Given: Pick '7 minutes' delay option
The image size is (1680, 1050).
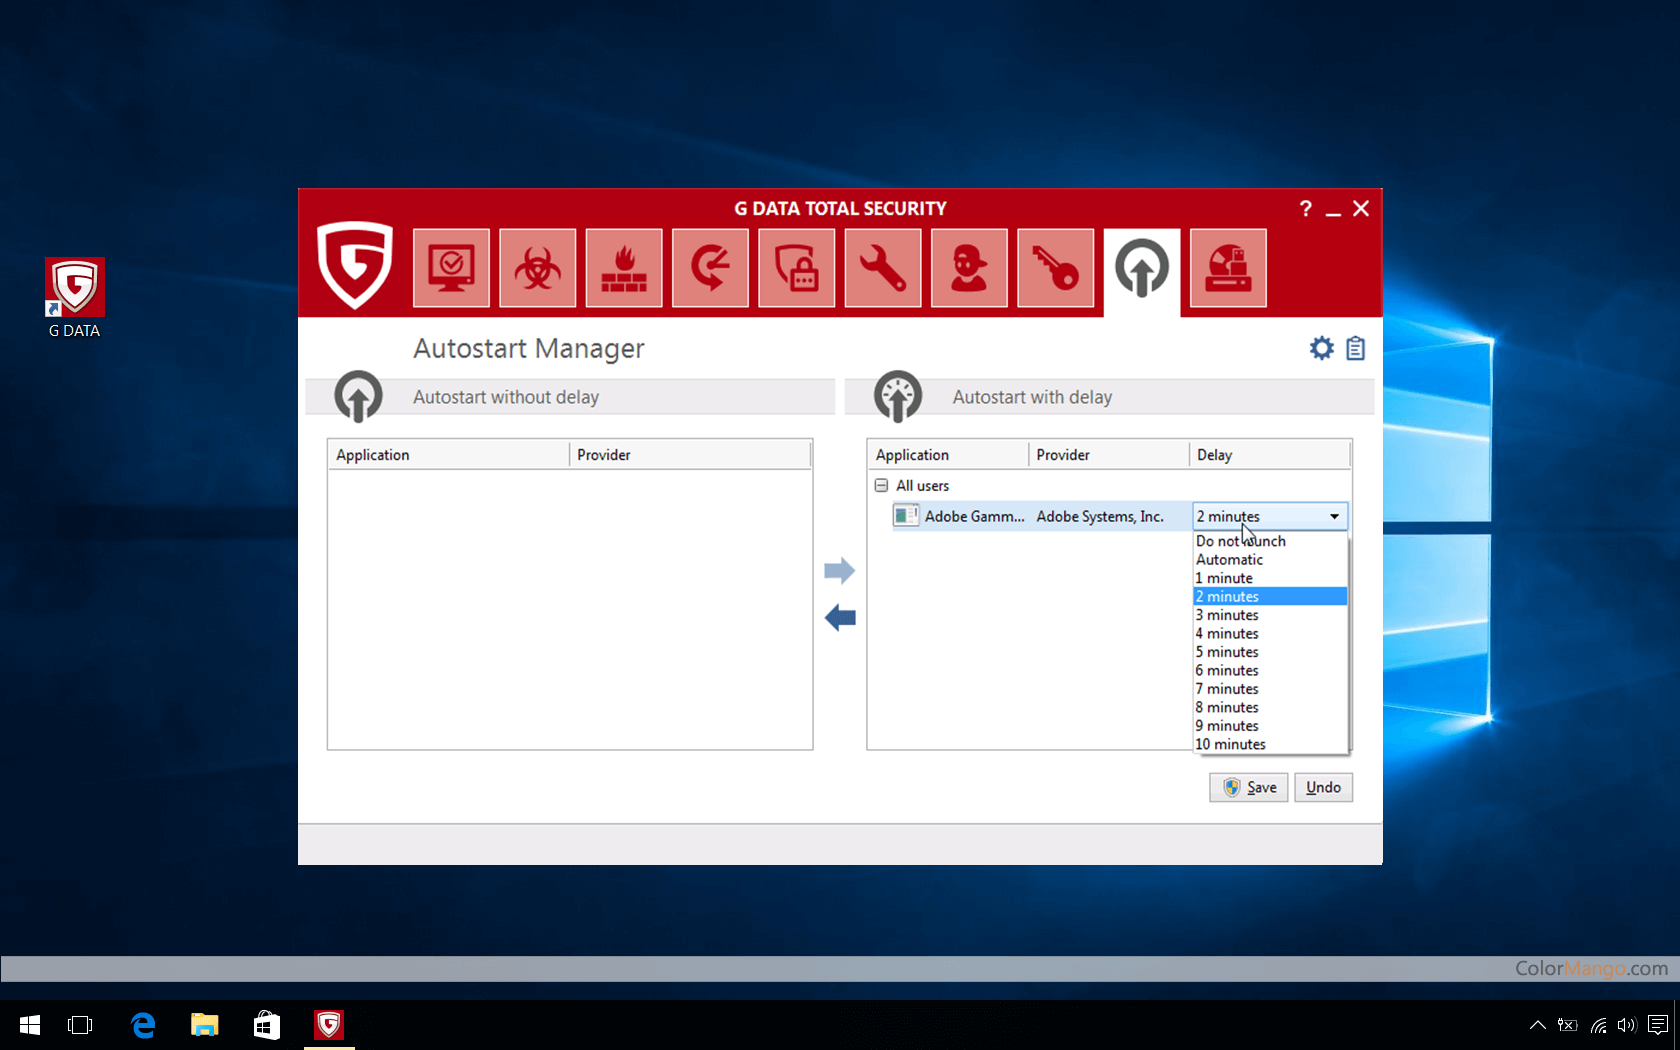Looking at the screenshot, I should click(1271, 689).
